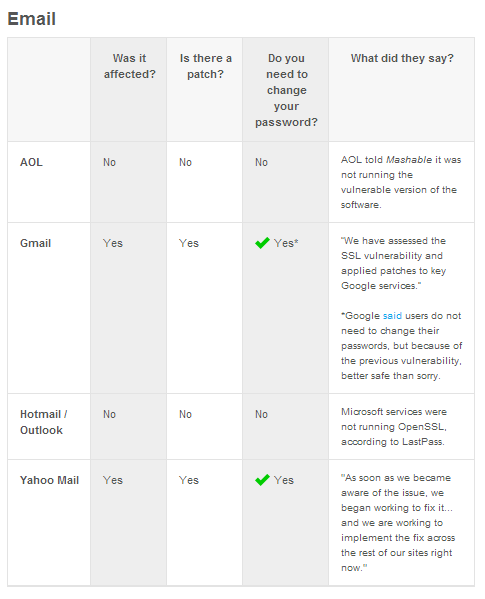Click the 'Is there a patch?' column header

[x=205, y=66]
